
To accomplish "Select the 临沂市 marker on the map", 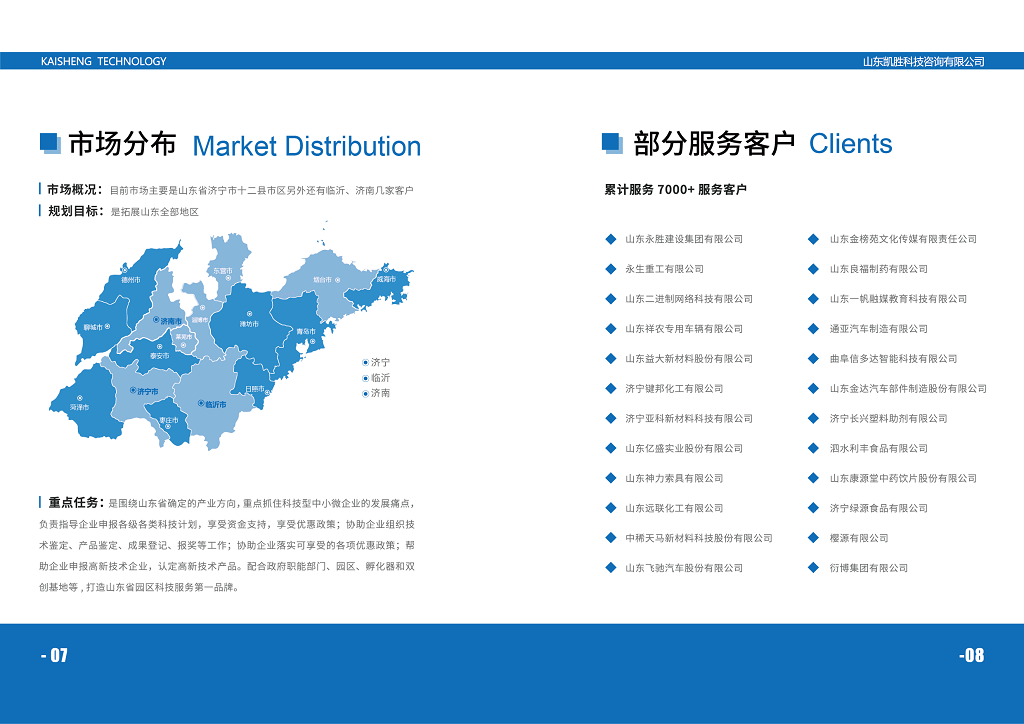I will [x=202, y=404].
